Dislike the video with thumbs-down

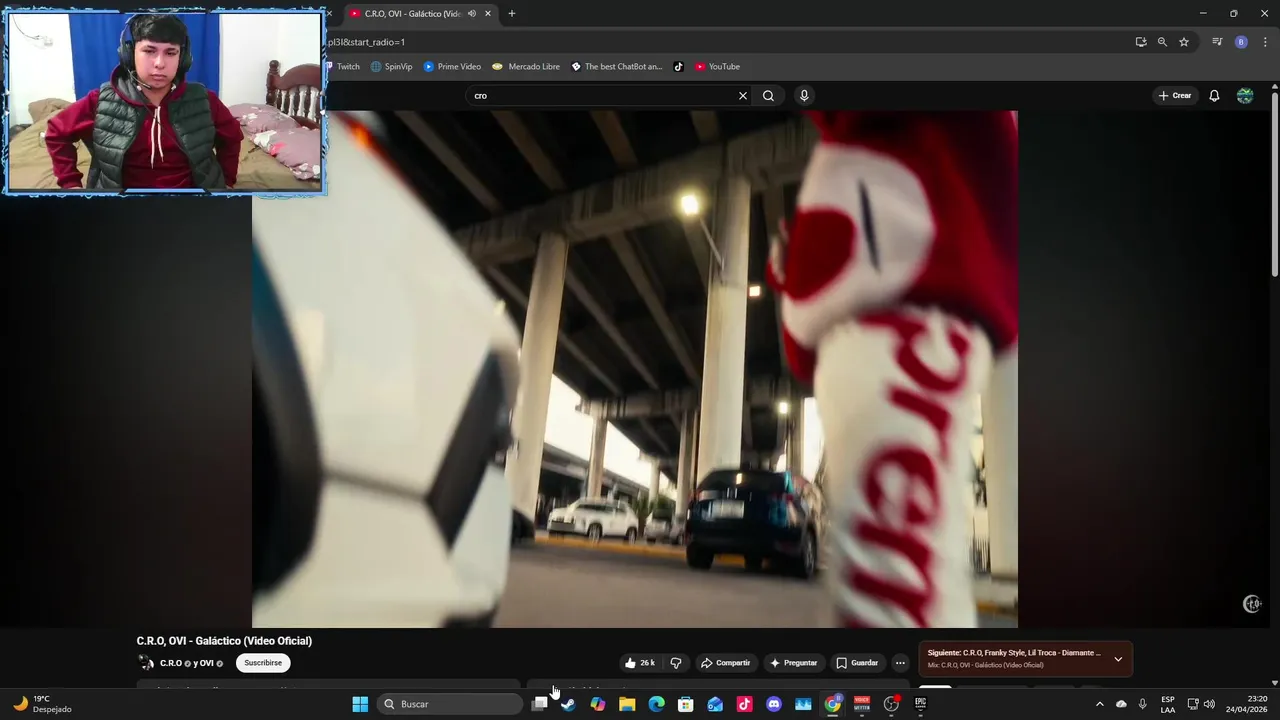click(676, 663)
